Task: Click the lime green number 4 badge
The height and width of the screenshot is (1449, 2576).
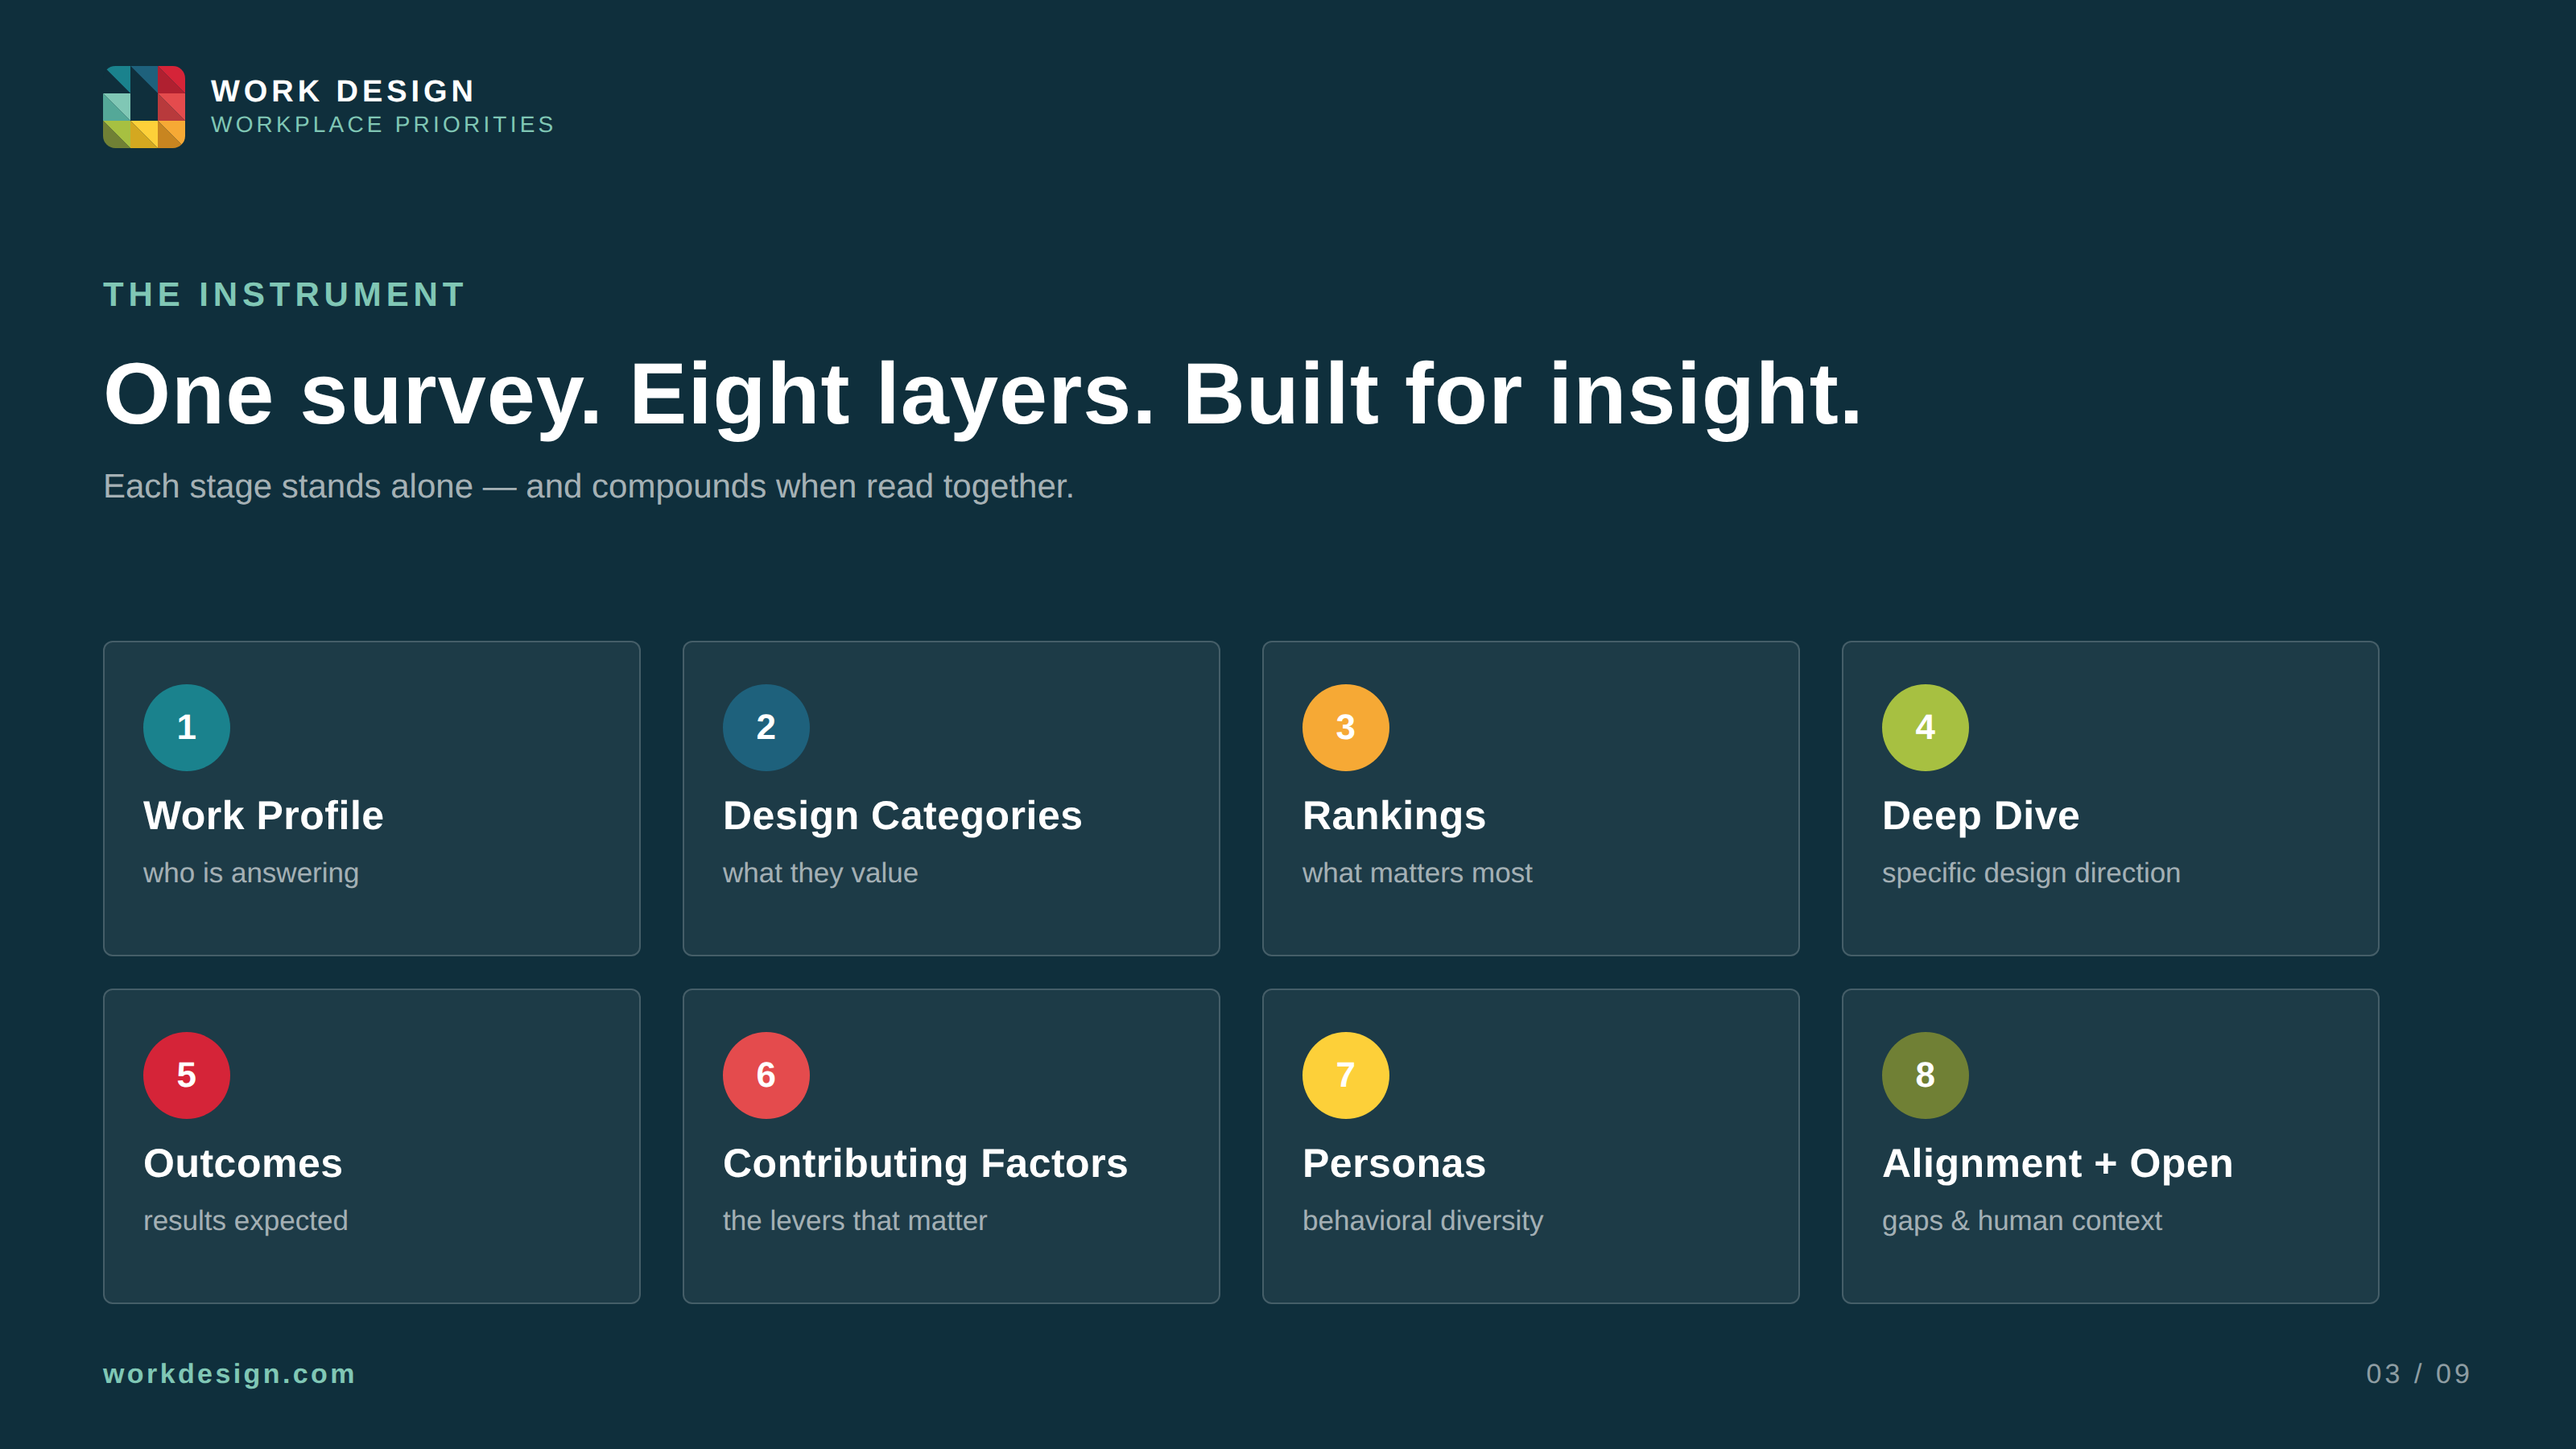Action: pos(1925,727)
